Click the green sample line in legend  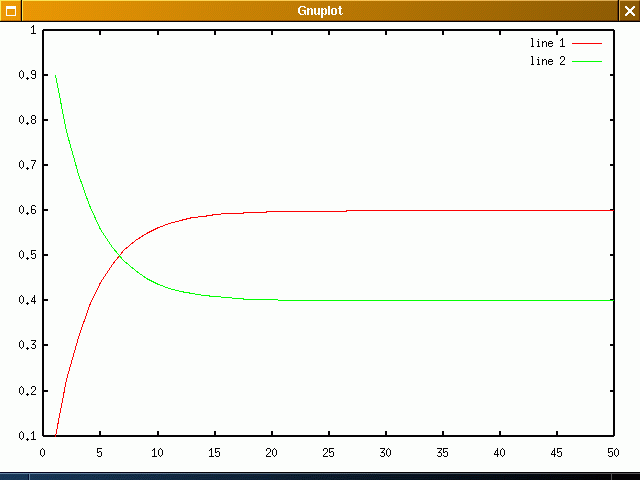coord(588,62)
